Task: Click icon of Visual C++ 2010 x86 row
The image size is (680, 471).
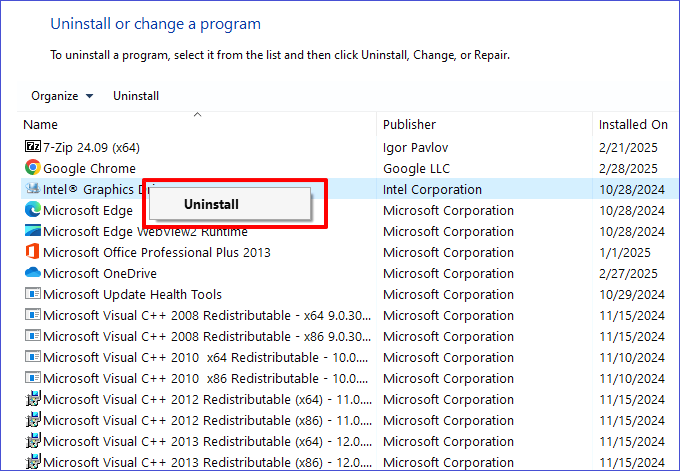Action: pos(33,377)
